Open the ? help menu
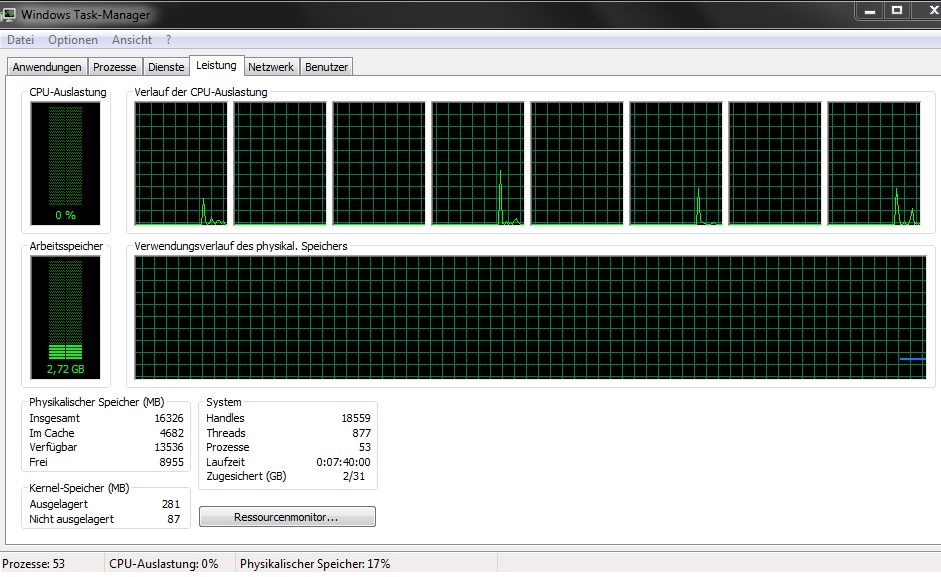941x577 pixels. tap(168, 40)
